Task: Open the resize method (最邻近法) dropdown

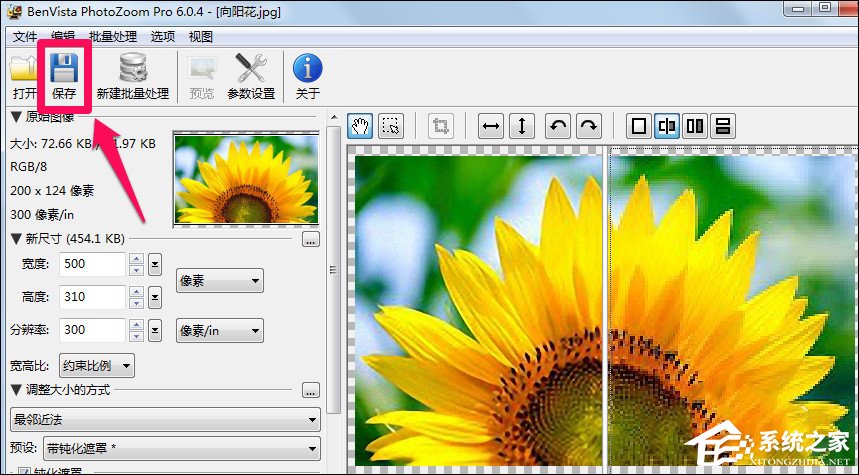Action: (163, 419)
